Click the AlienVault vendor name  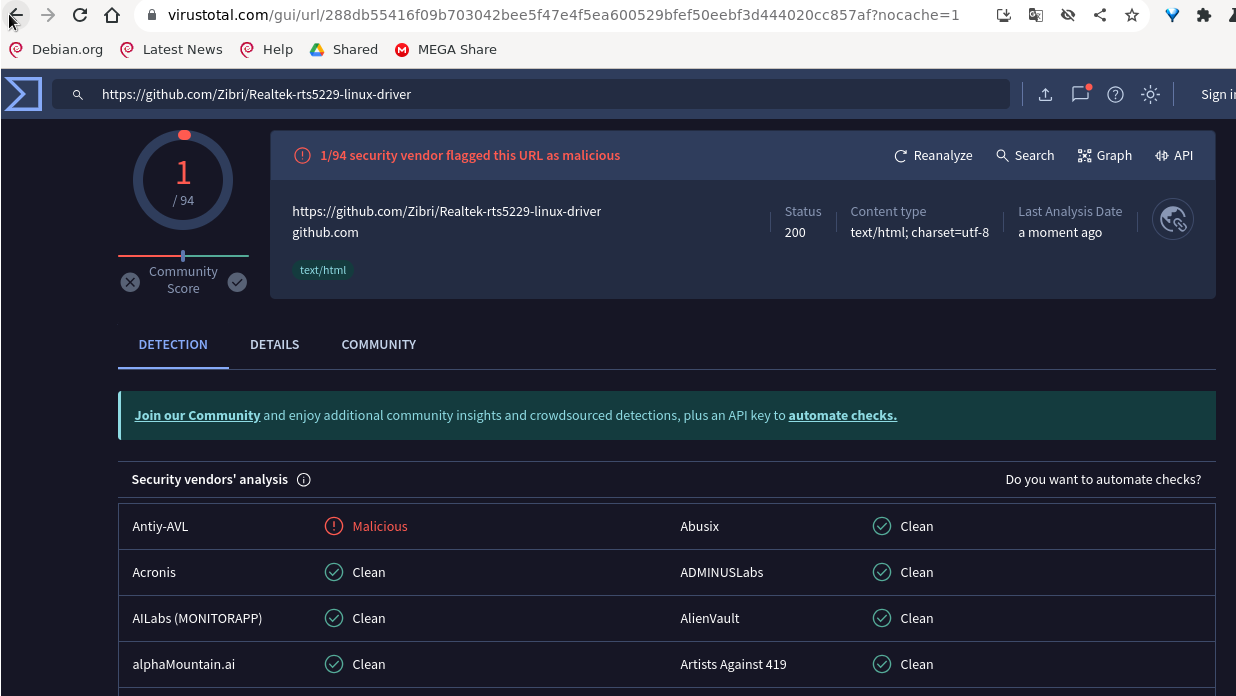[710, 618]
